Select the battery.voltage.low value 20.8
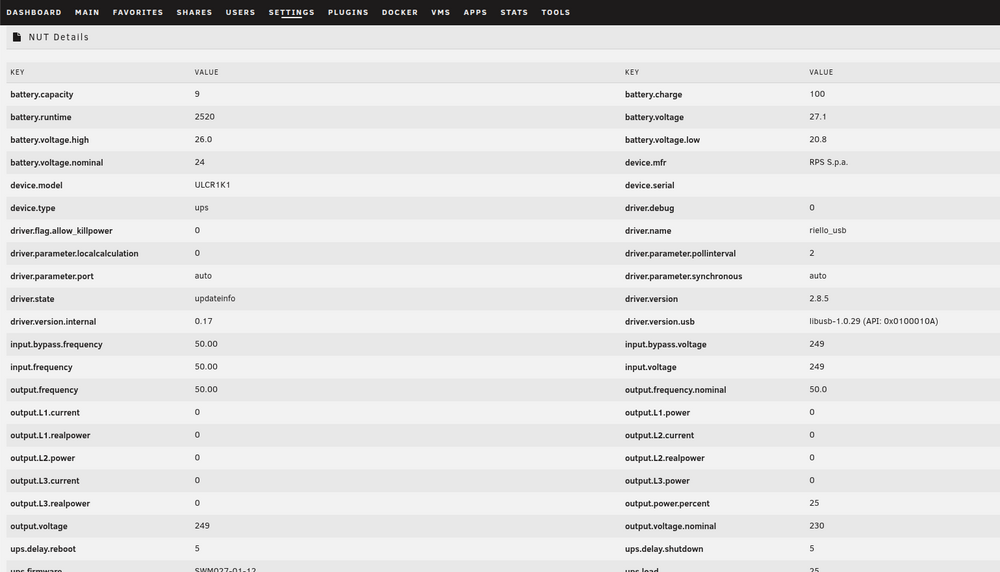 pyautogui.click(x=818, y=139)
